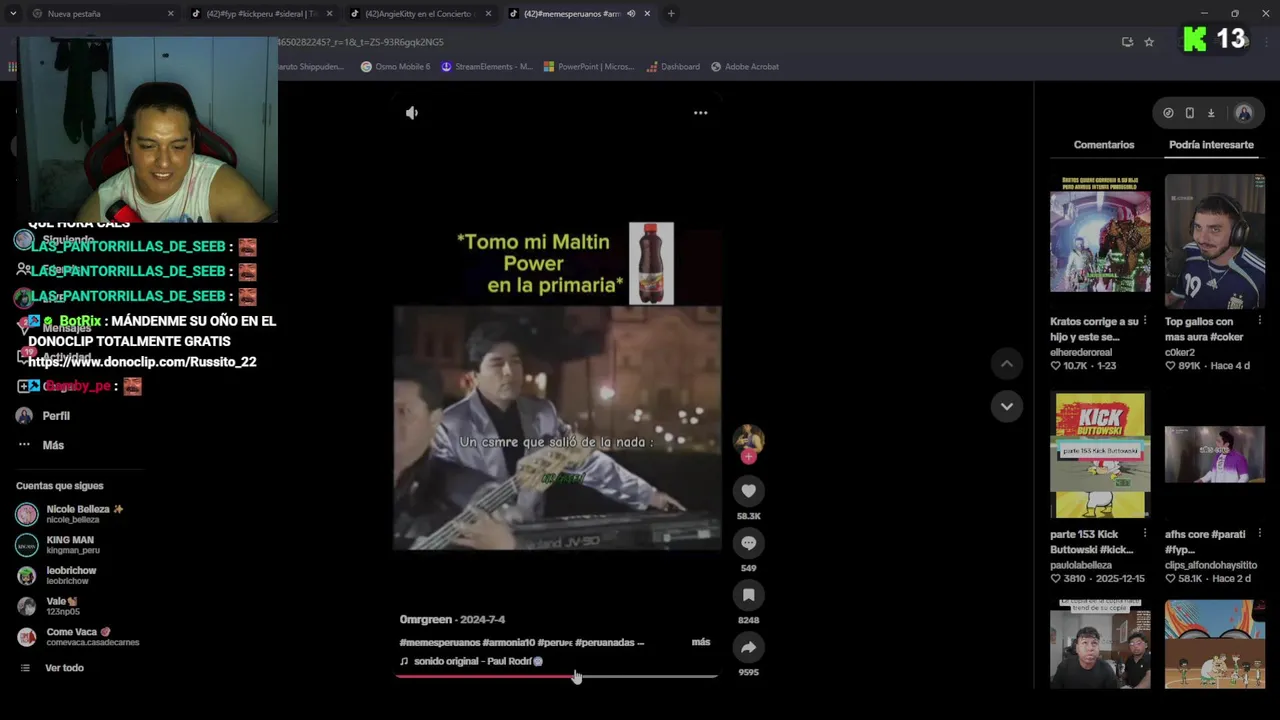Open the Dashboard bookmark
Viewport: 1280px width, 720px height.
click(x=673, y=67)
